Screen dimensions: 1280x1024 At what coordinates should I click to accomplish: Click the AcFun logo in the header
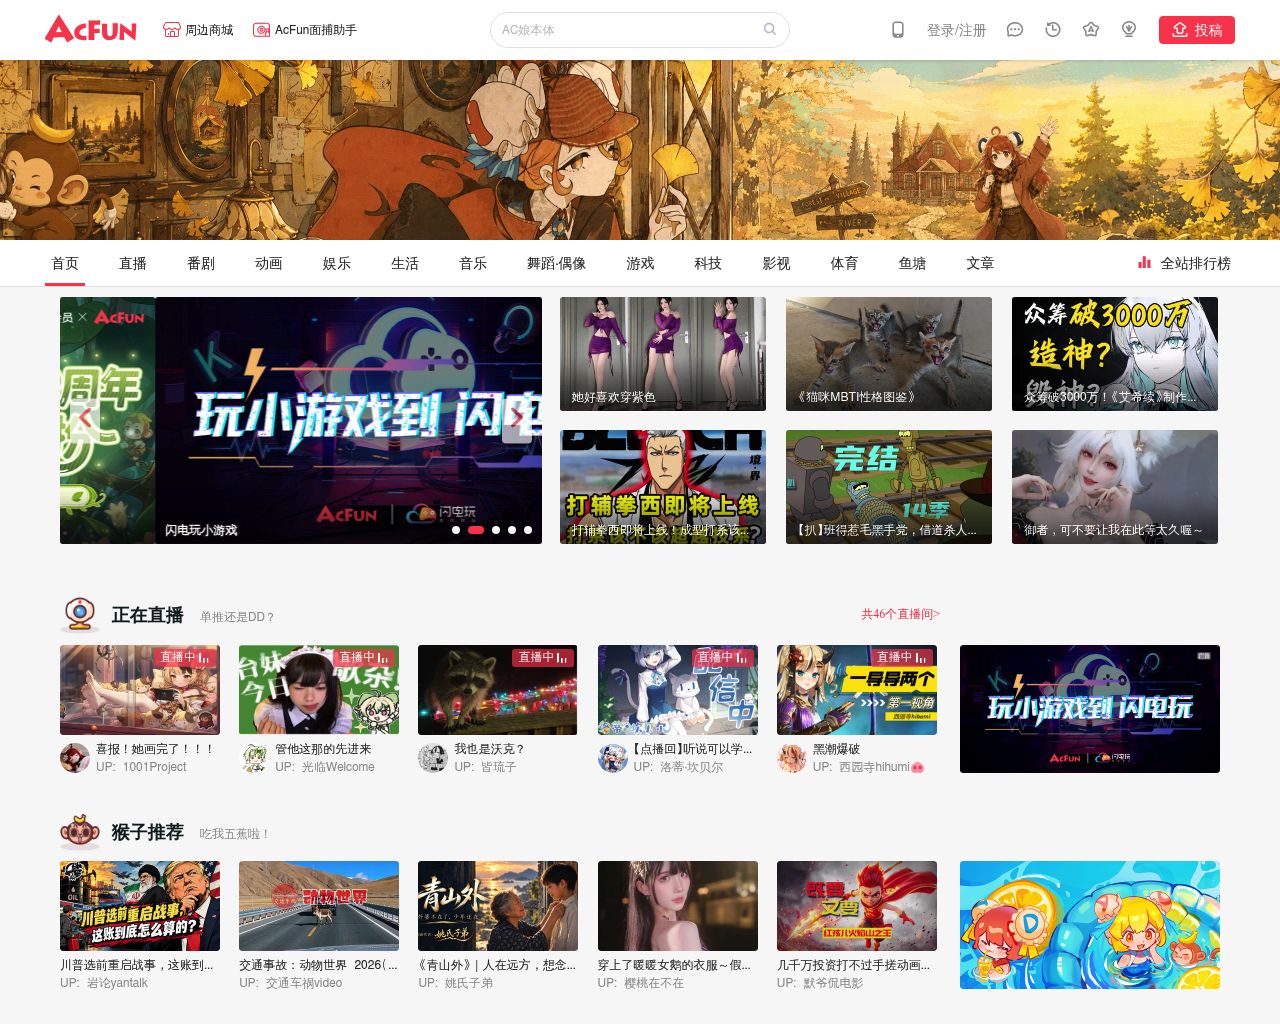91,29
